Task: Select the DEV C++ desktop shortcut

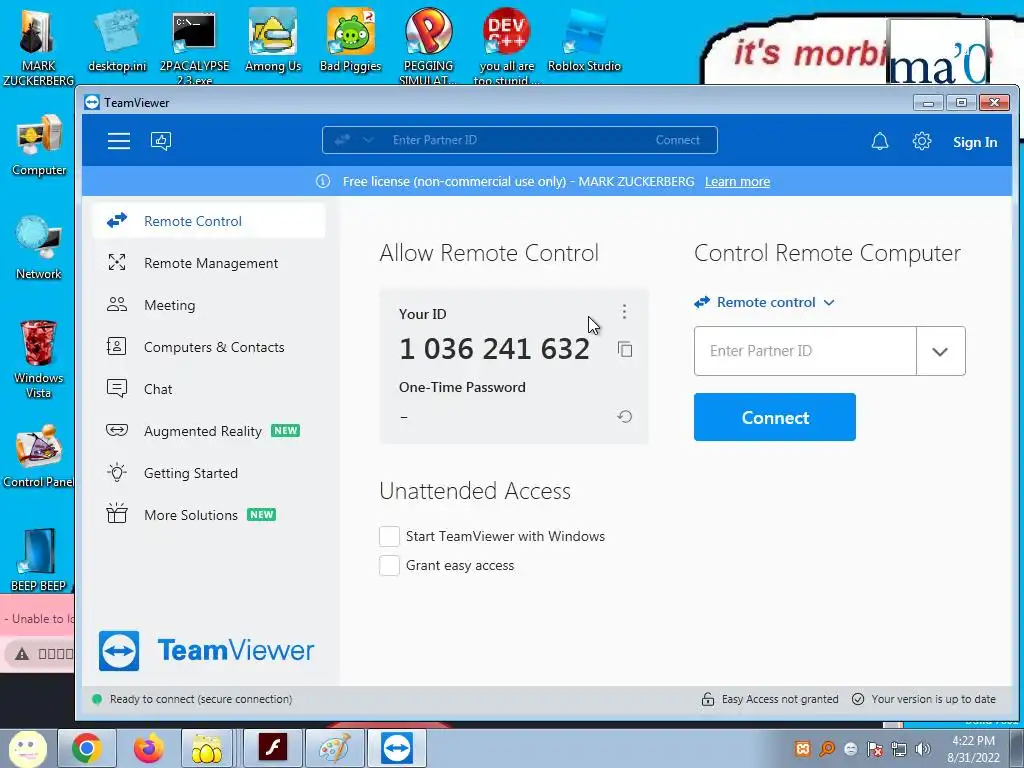Action: [507, 46]
